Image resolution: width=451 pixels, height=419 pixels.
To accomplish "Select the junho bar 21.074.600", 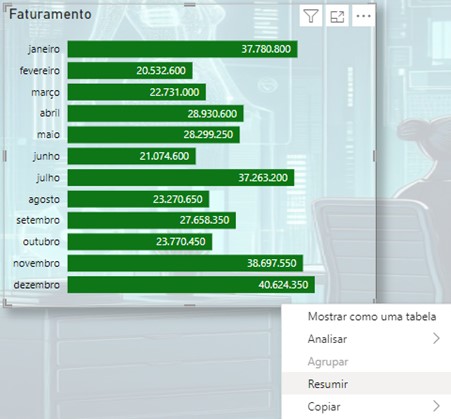I will click(x=132, y=156).
